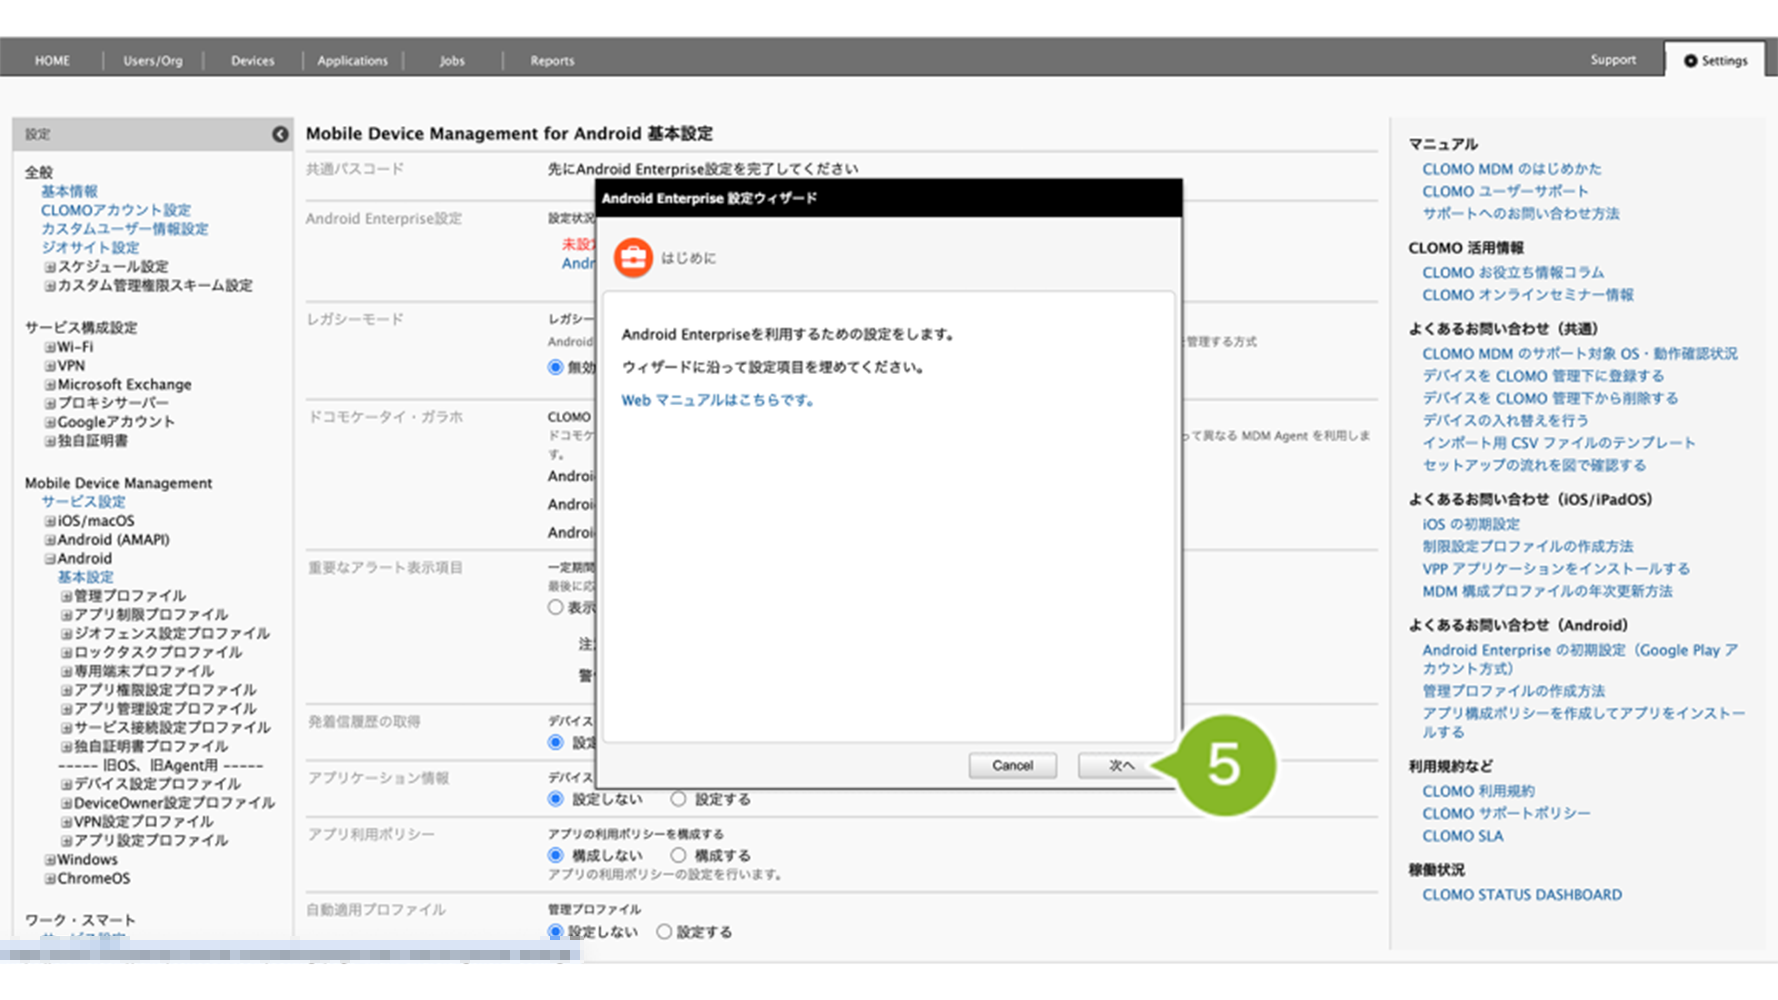
Task: Open CLOMO 利用規約 link
Action: tap(1478, 791)
